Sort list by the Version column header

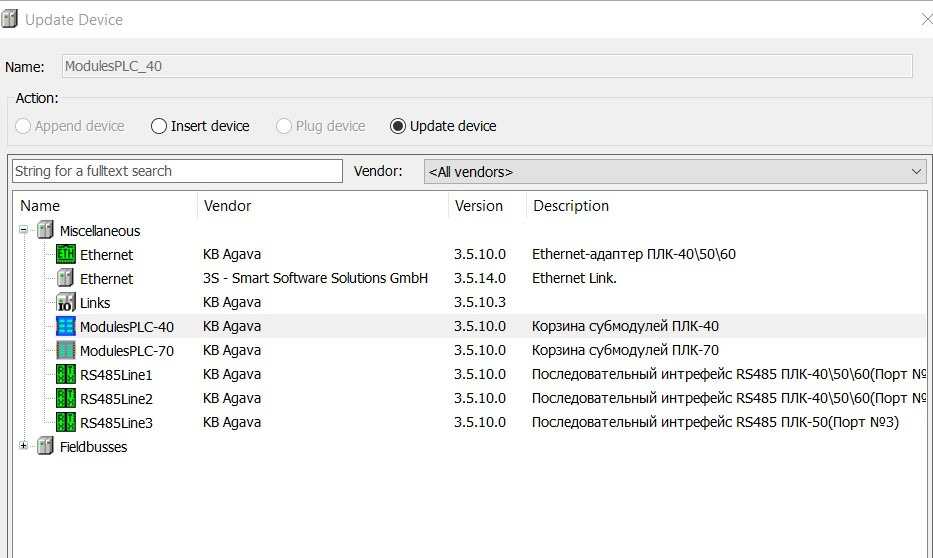click(487, 206)
